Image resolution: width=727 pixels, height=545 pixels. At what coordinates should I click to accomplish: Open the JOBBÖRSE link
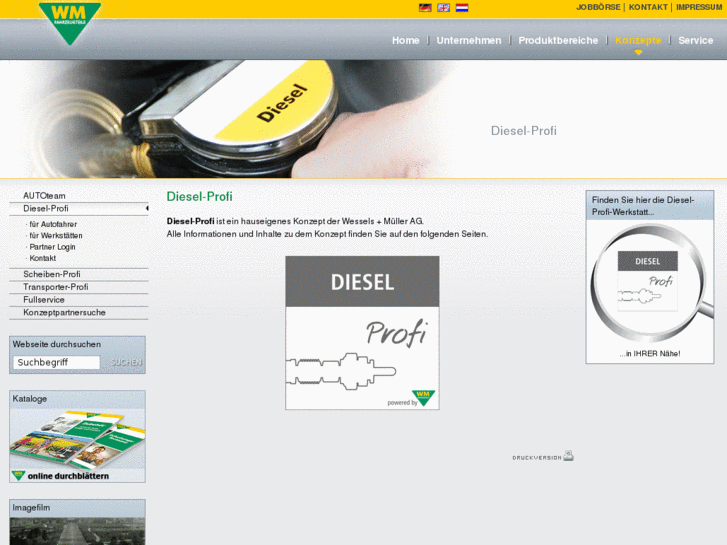pyautogui.click(x=598, y=7)
